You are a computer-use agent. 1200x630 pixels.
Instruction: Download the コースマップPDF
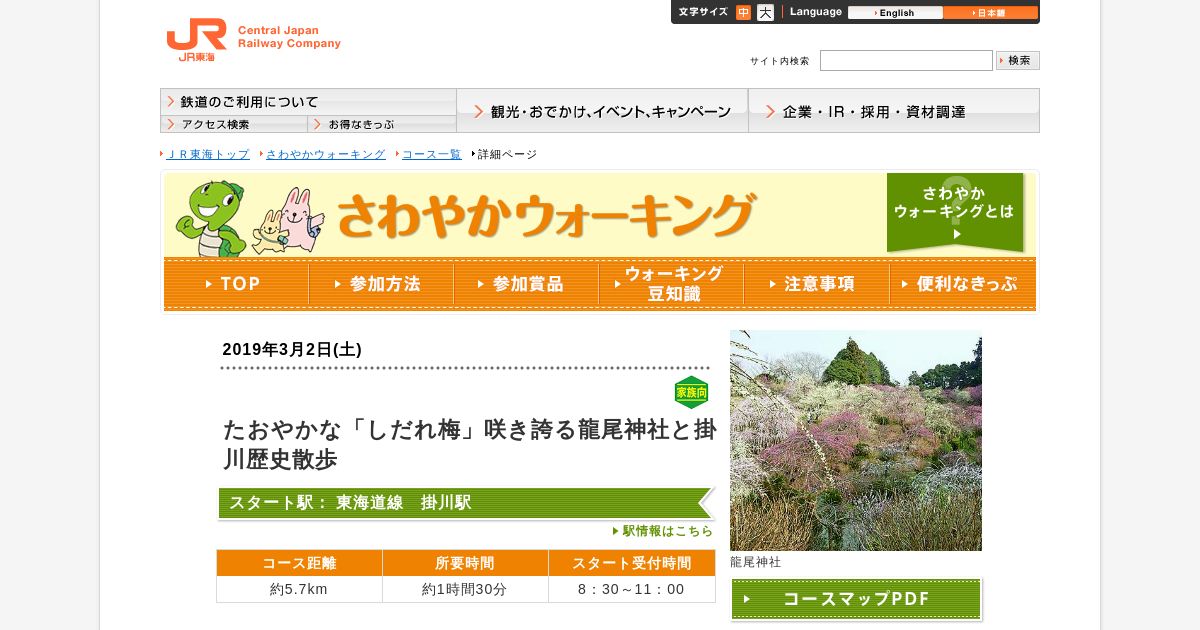(x=856, y=599)
